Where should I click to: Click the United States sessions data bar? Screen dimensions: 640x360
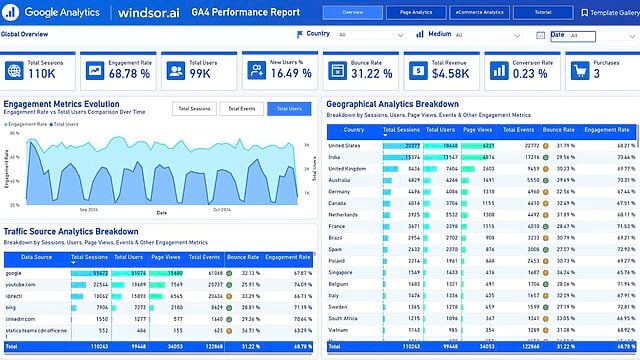pos(401,146)
